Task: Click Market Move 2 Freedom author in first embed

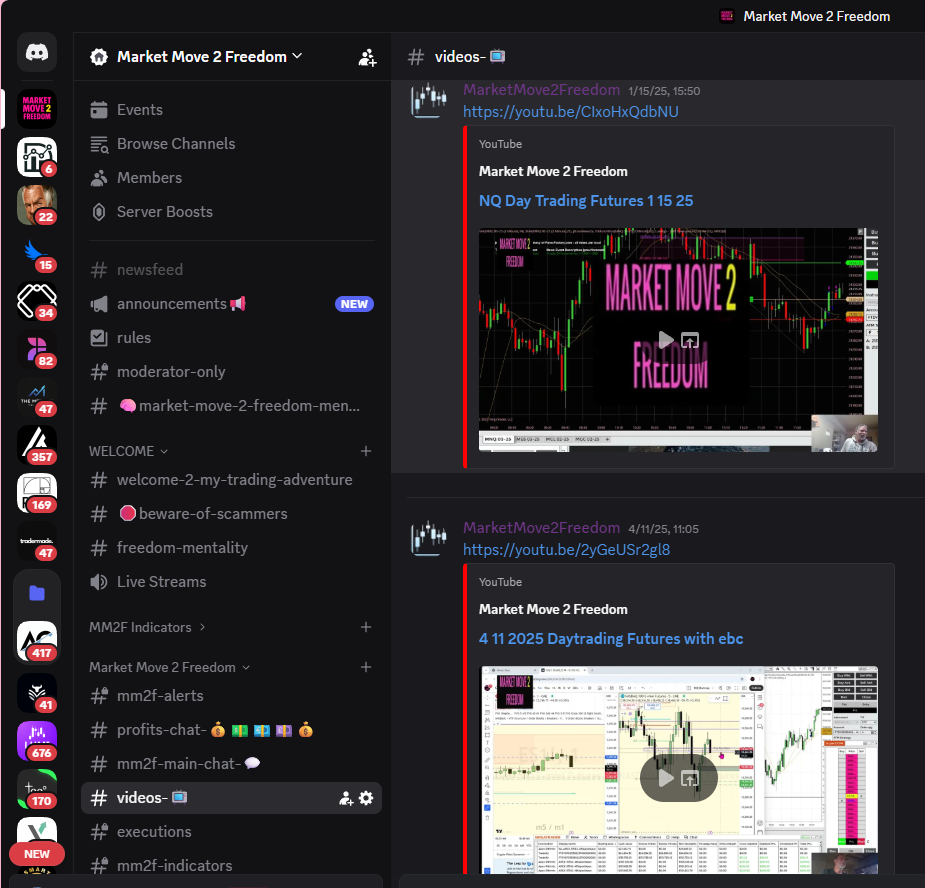Action: click(553, 172)
